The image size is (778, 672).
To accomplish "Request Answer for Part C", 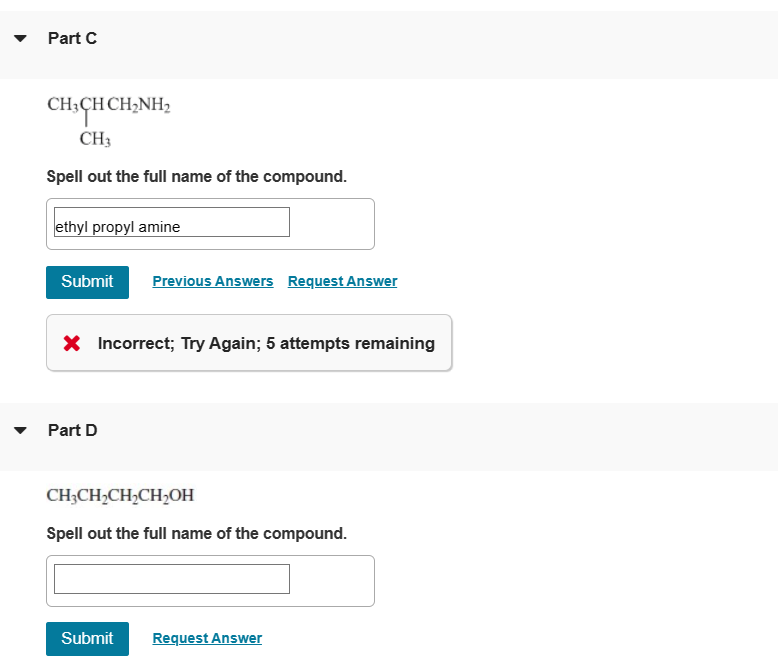I will 342,282.
